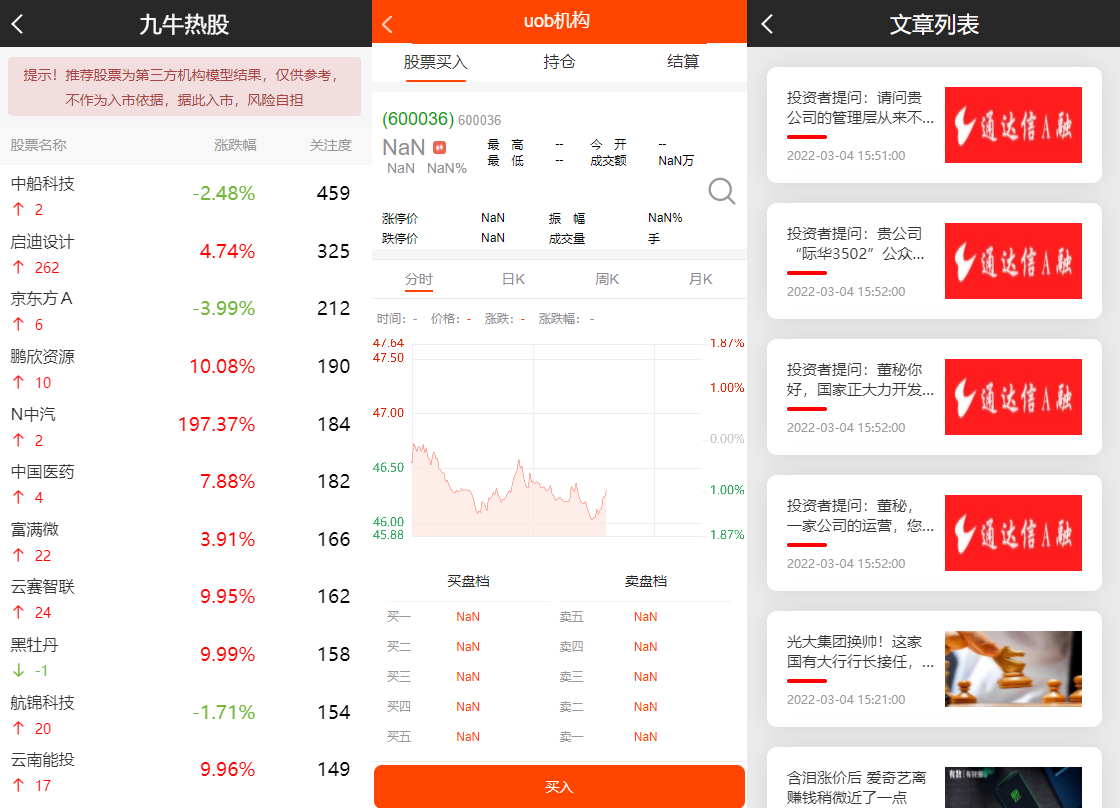Click the dark thumbnail of 爱奇艺 article

(1013, 787)
